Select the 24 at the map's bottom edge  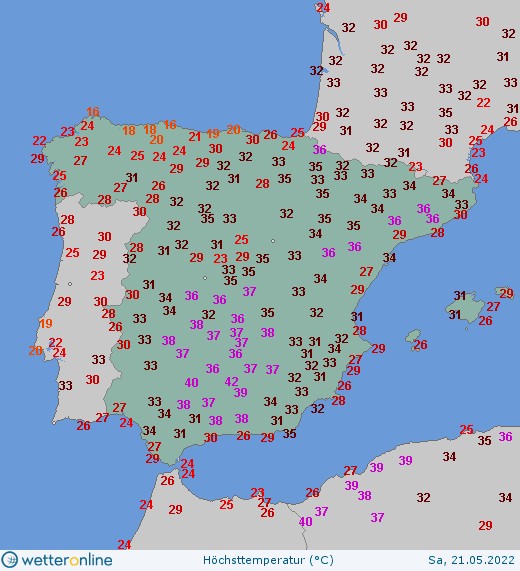pos(124,544)
